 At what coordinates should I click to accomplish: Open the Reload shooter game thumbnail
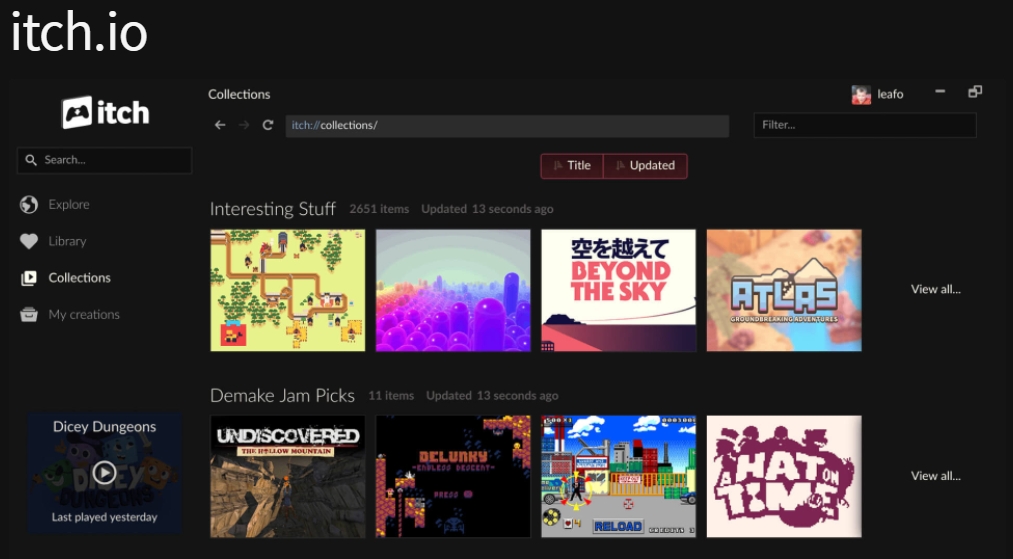[x=618, y=476]
